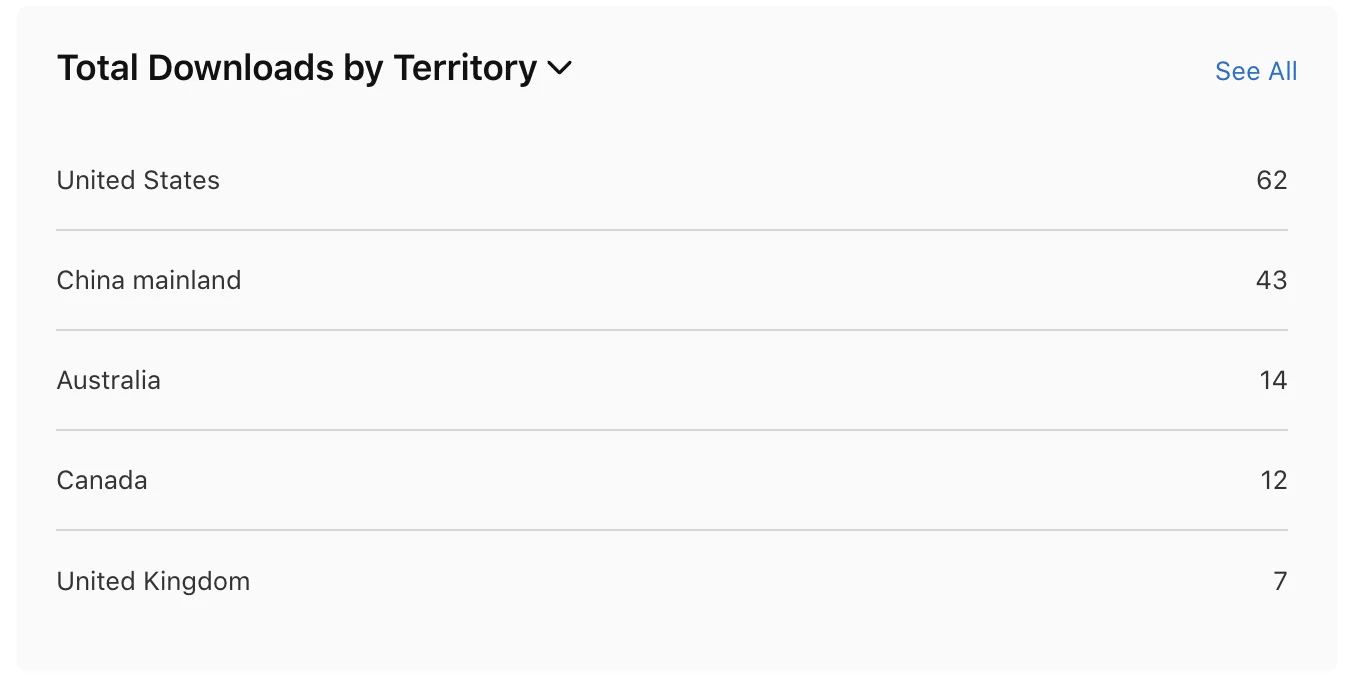Image resolution: width=1362 pixels, height=694 pixels.
Task: Expand the chevron beside Total Downloads by Territory
Action: tap(560, 69)
